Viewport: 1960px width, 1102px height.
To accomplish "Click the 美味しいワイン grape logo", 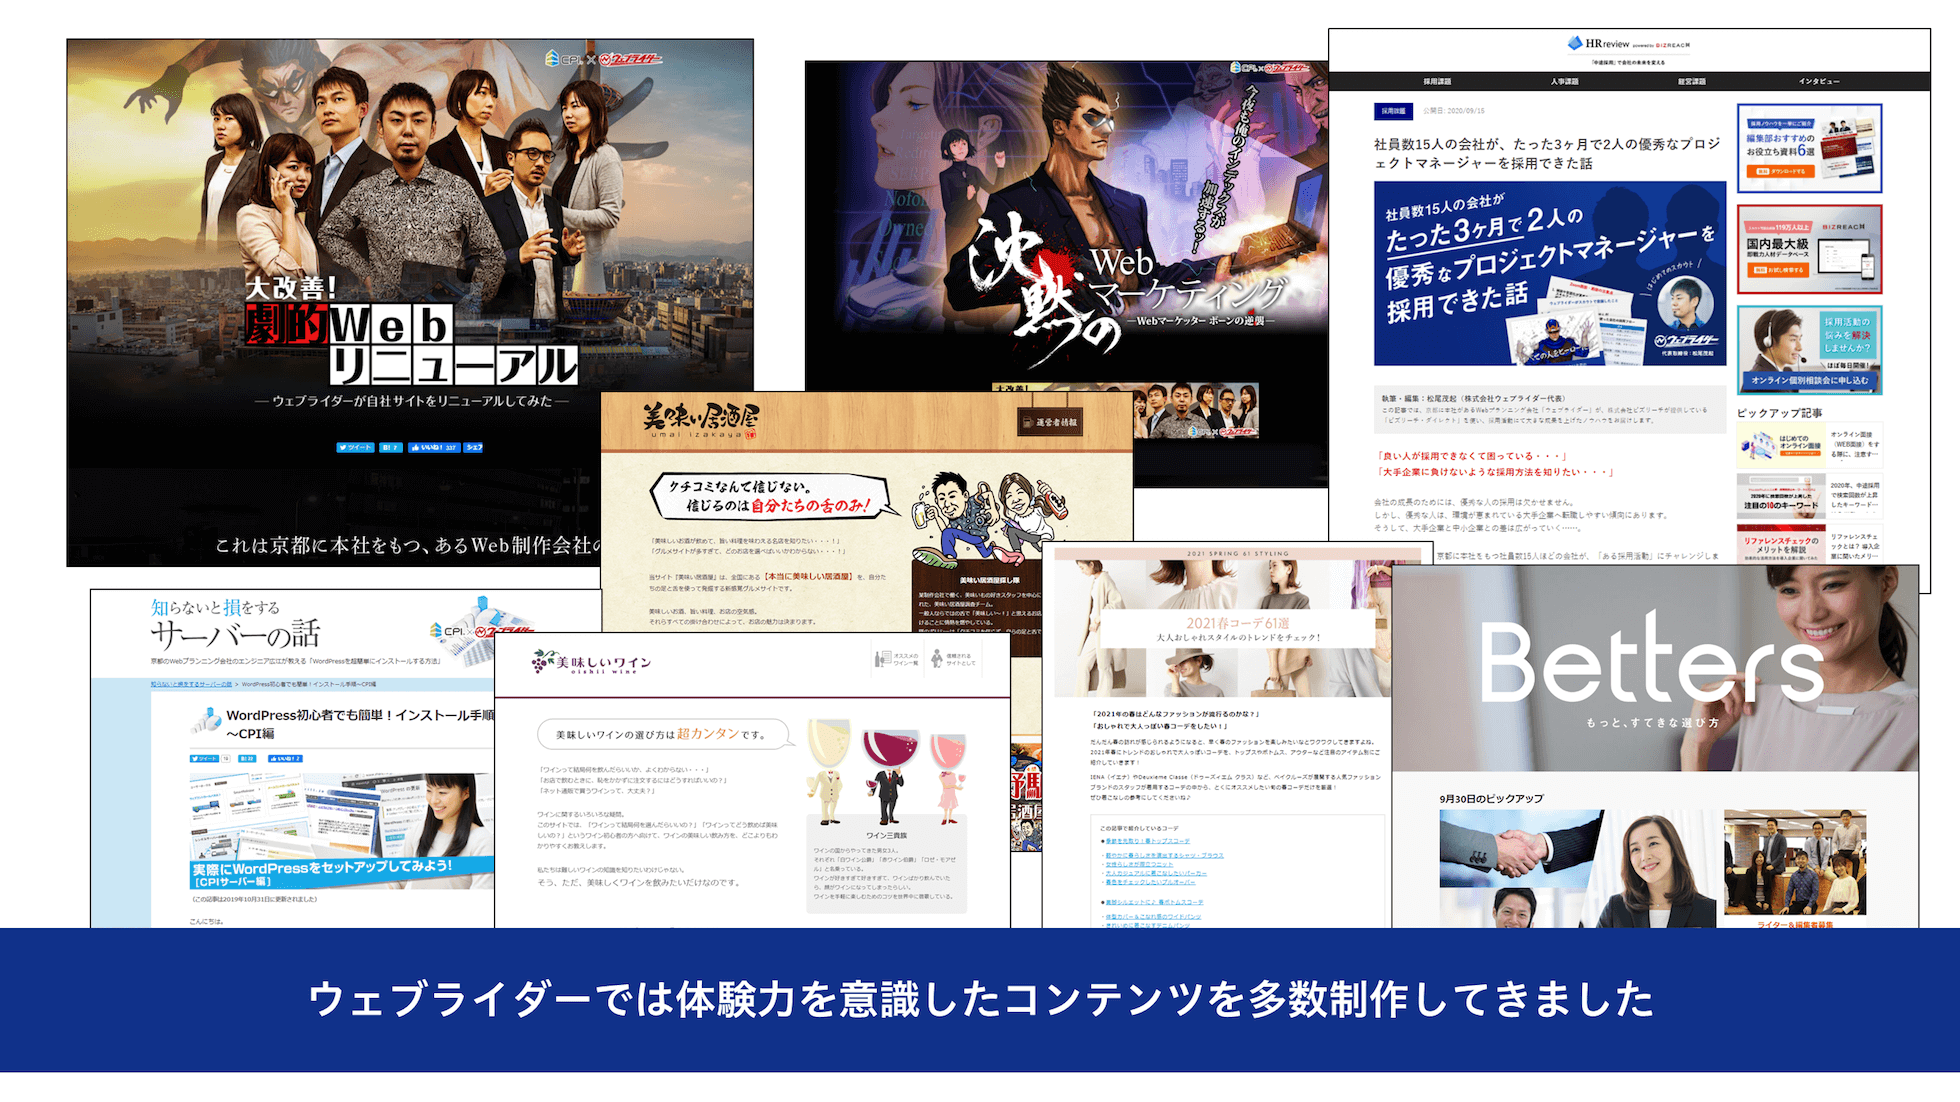I will click(591, 662).
